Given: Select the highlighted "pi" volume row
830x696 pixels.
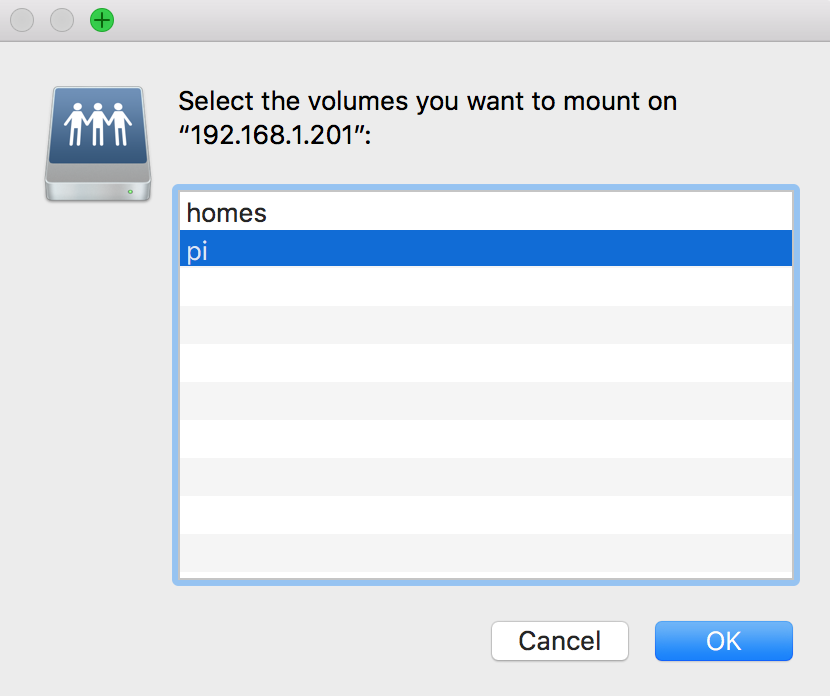Looking at the screenshot, I should pos(485,249).
